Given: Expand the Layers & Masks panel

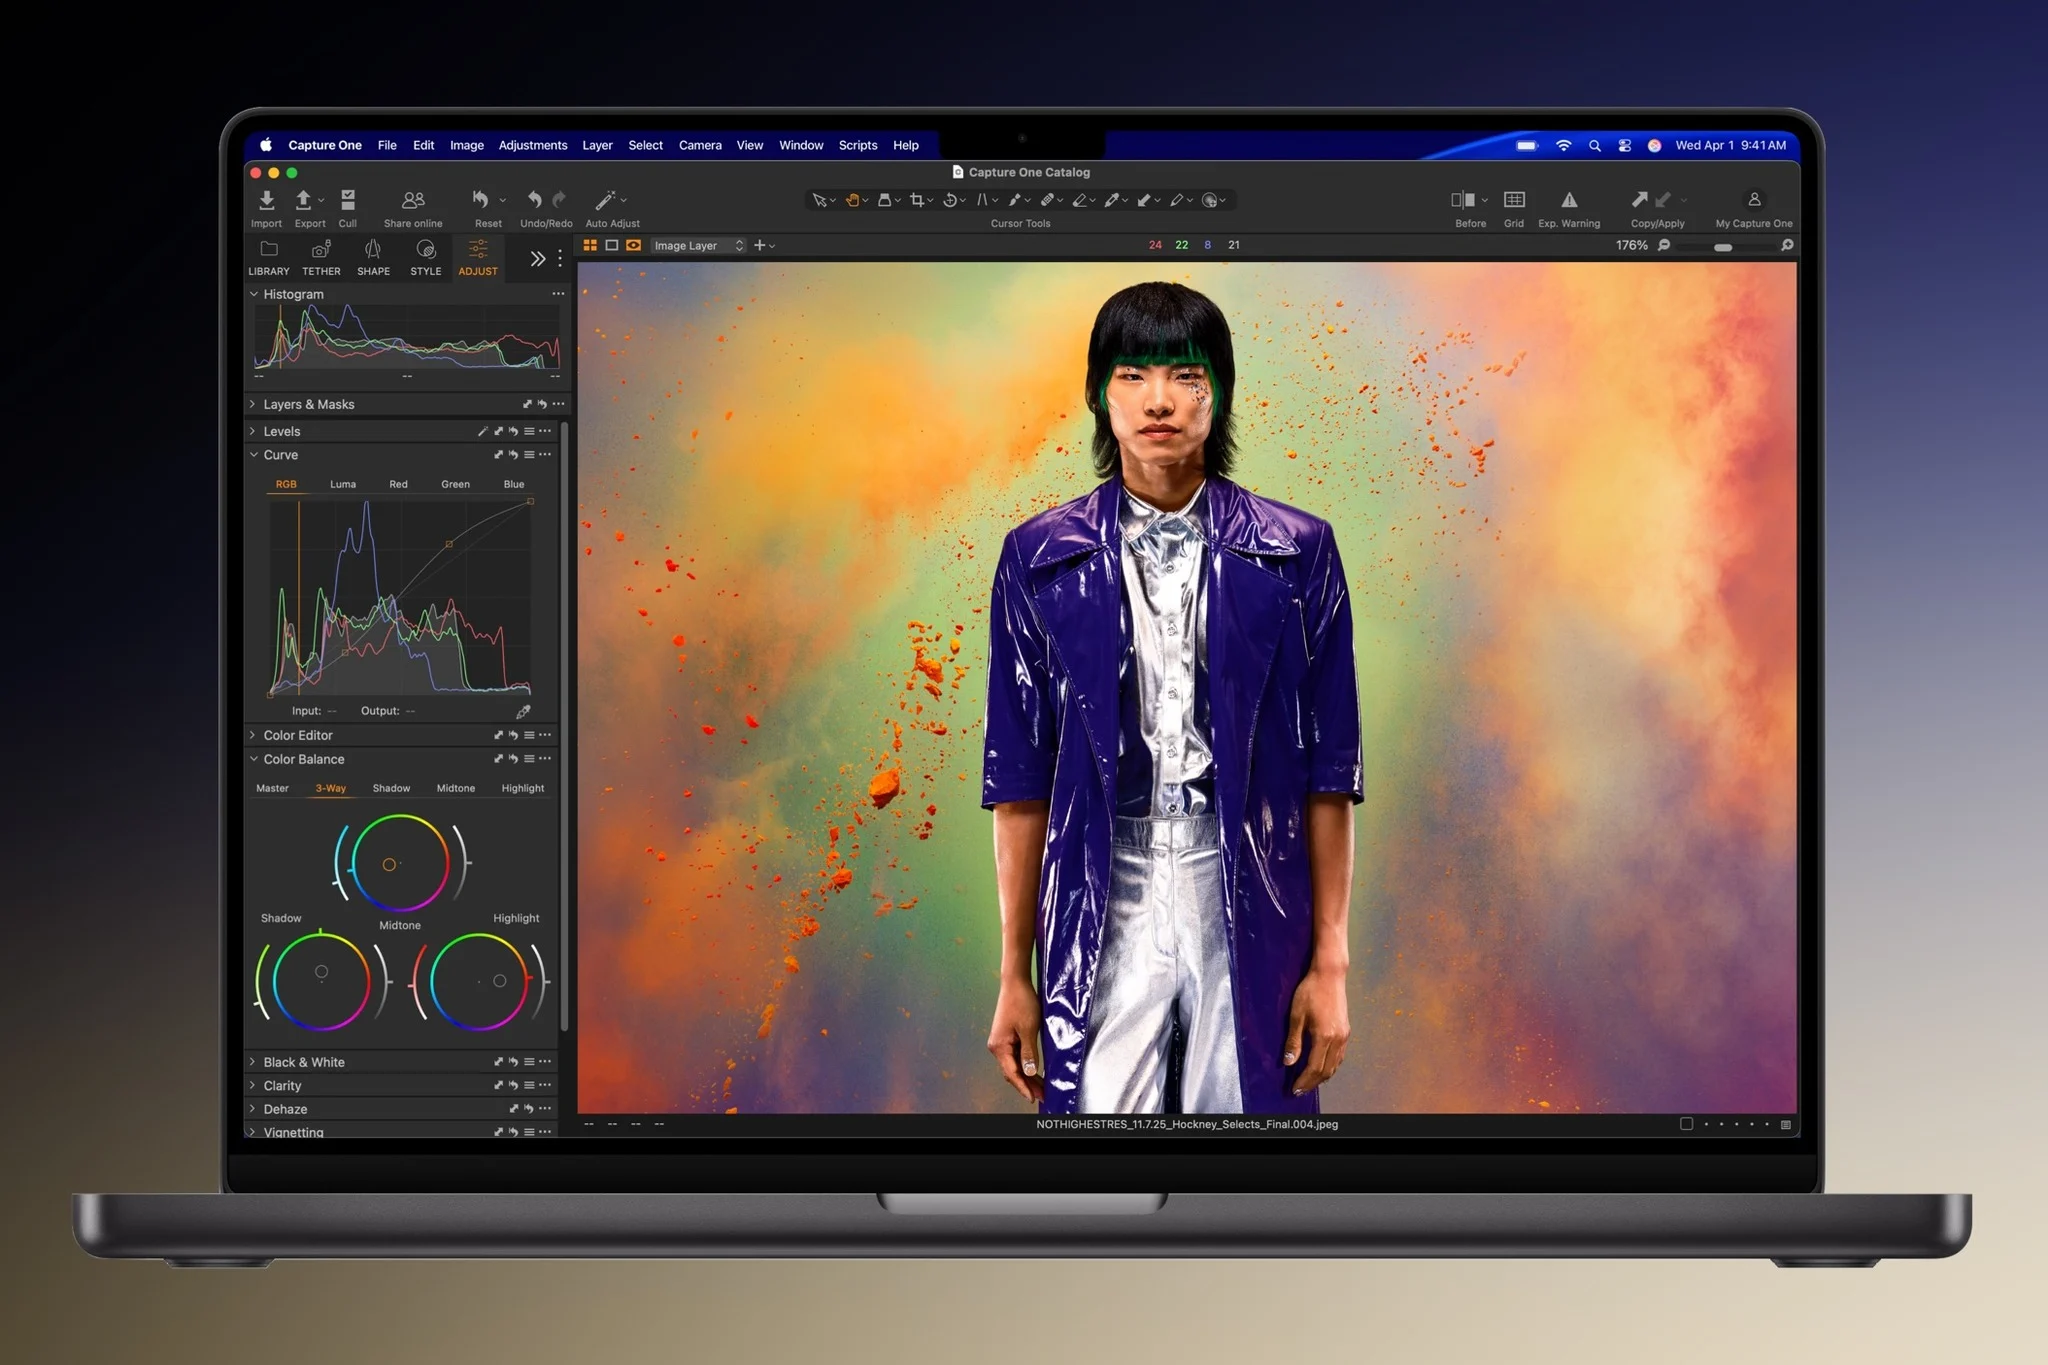Looking at the screenshot, I should click(253, 404).
